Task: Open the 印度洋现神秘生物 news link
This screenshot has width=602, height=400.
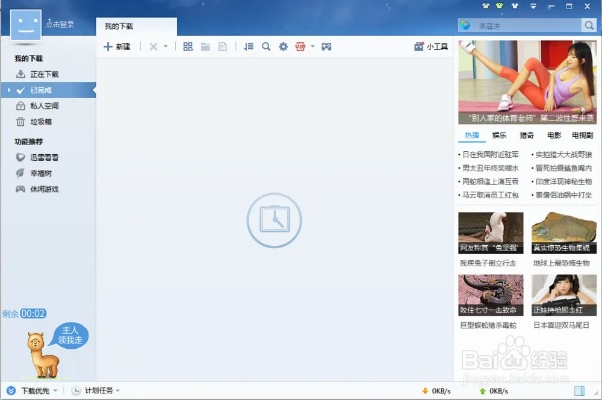Action: tap(564, 181)
